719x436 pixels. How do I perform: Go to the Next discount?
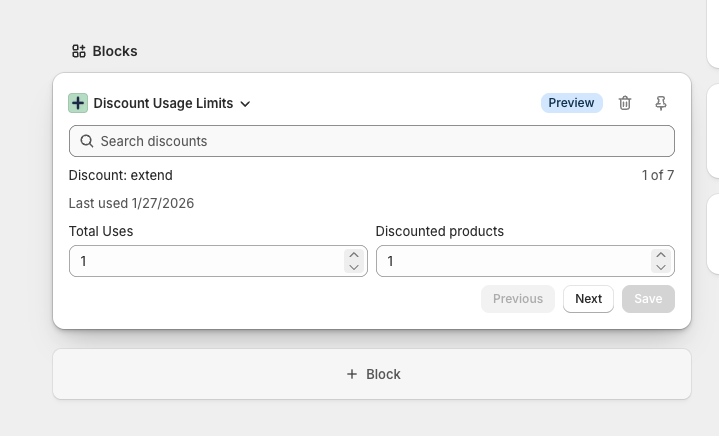[588, 299]
